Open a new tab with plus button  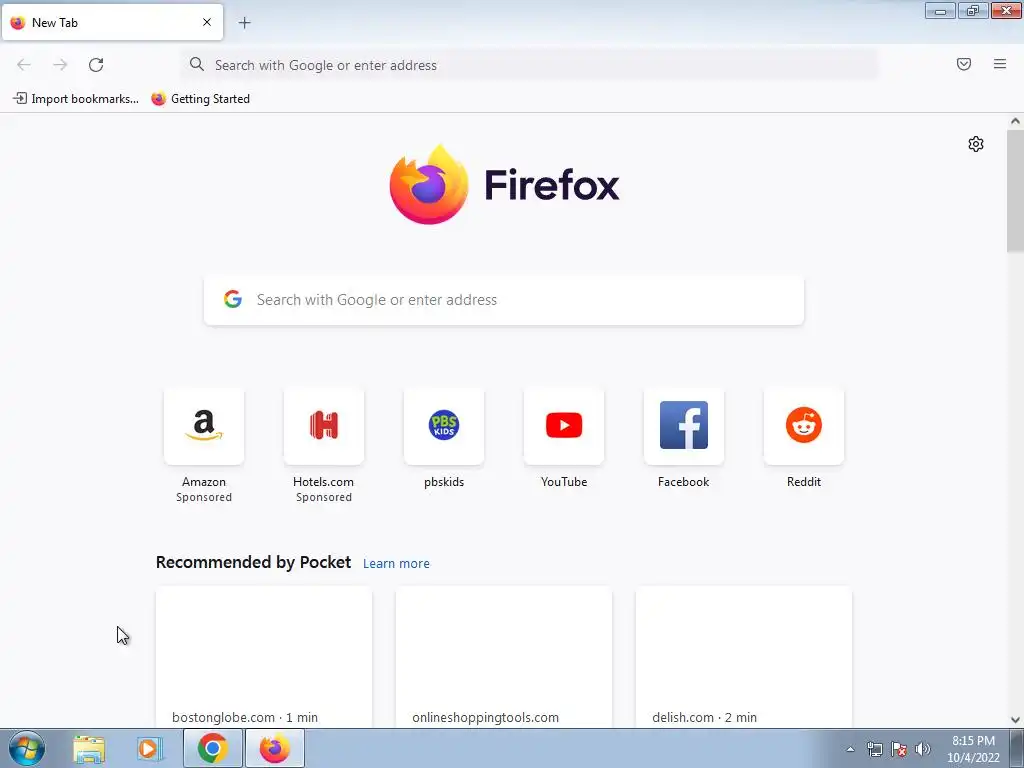click(x=244, y=23)
